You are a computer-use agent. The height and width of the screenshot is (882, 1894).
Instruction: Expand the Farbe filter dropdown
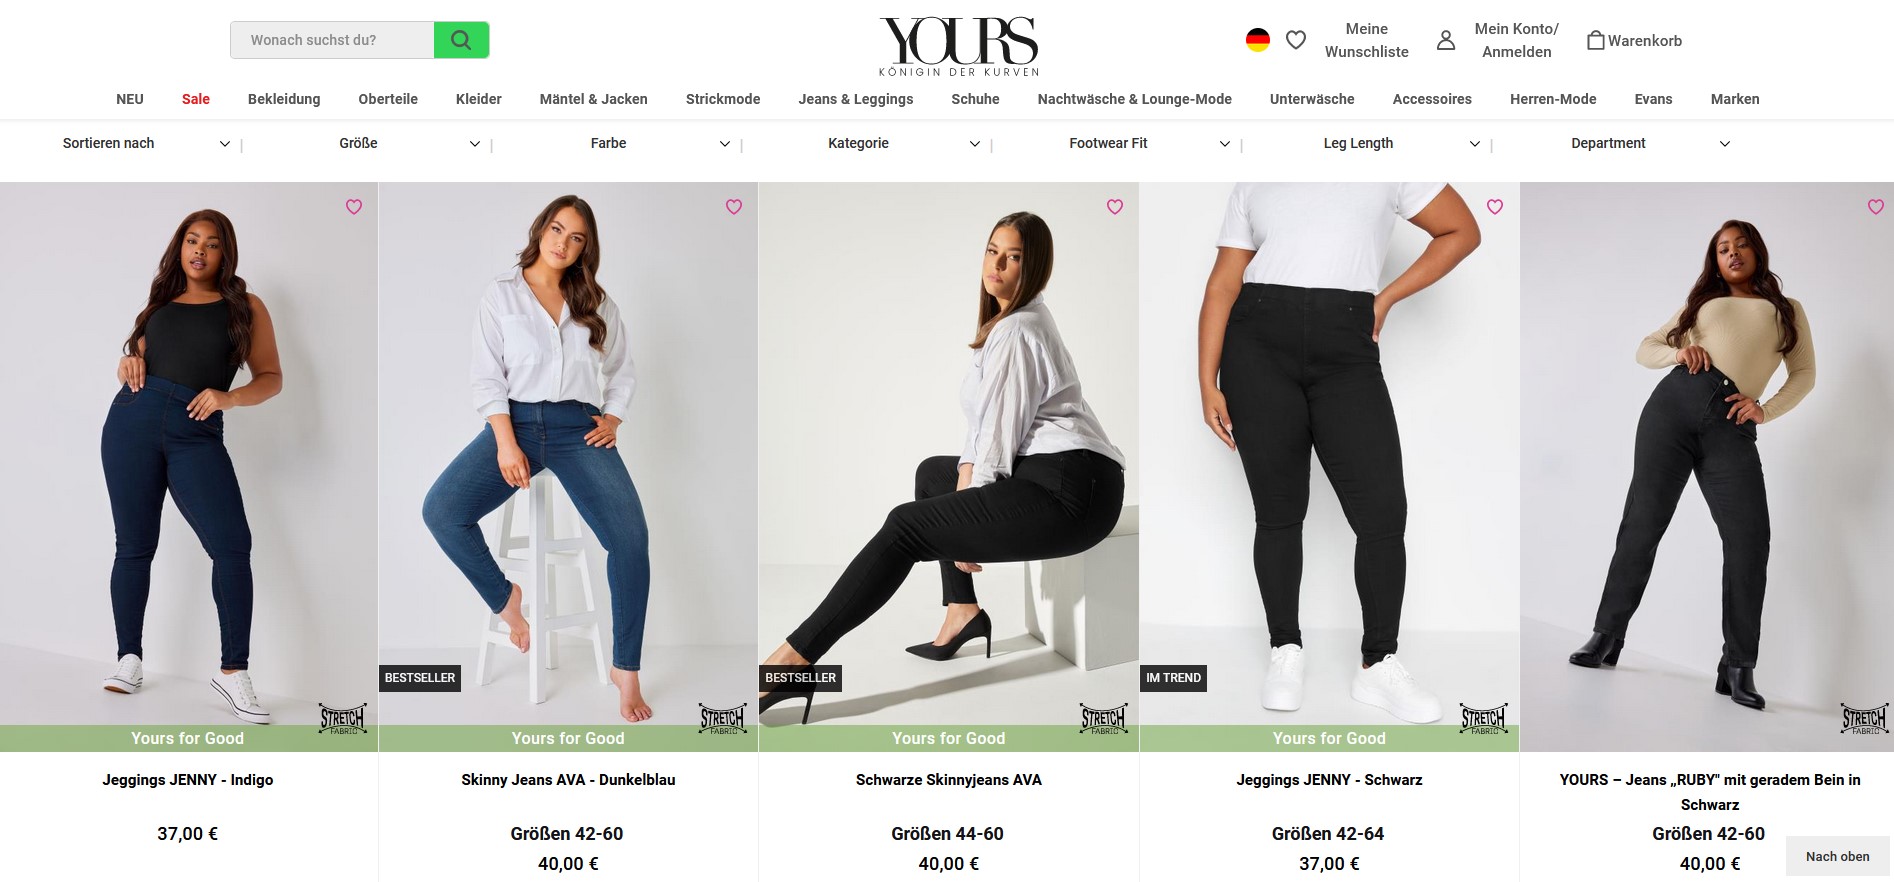tap(659, 144)
